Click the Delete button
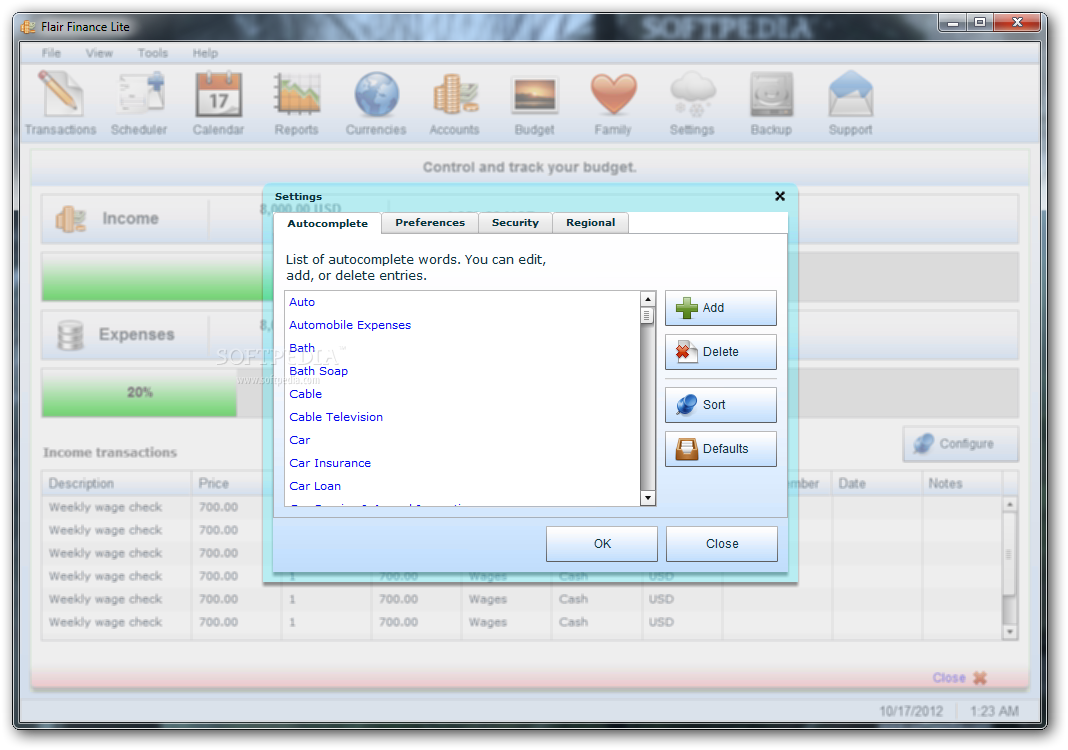 click(721, 352)
